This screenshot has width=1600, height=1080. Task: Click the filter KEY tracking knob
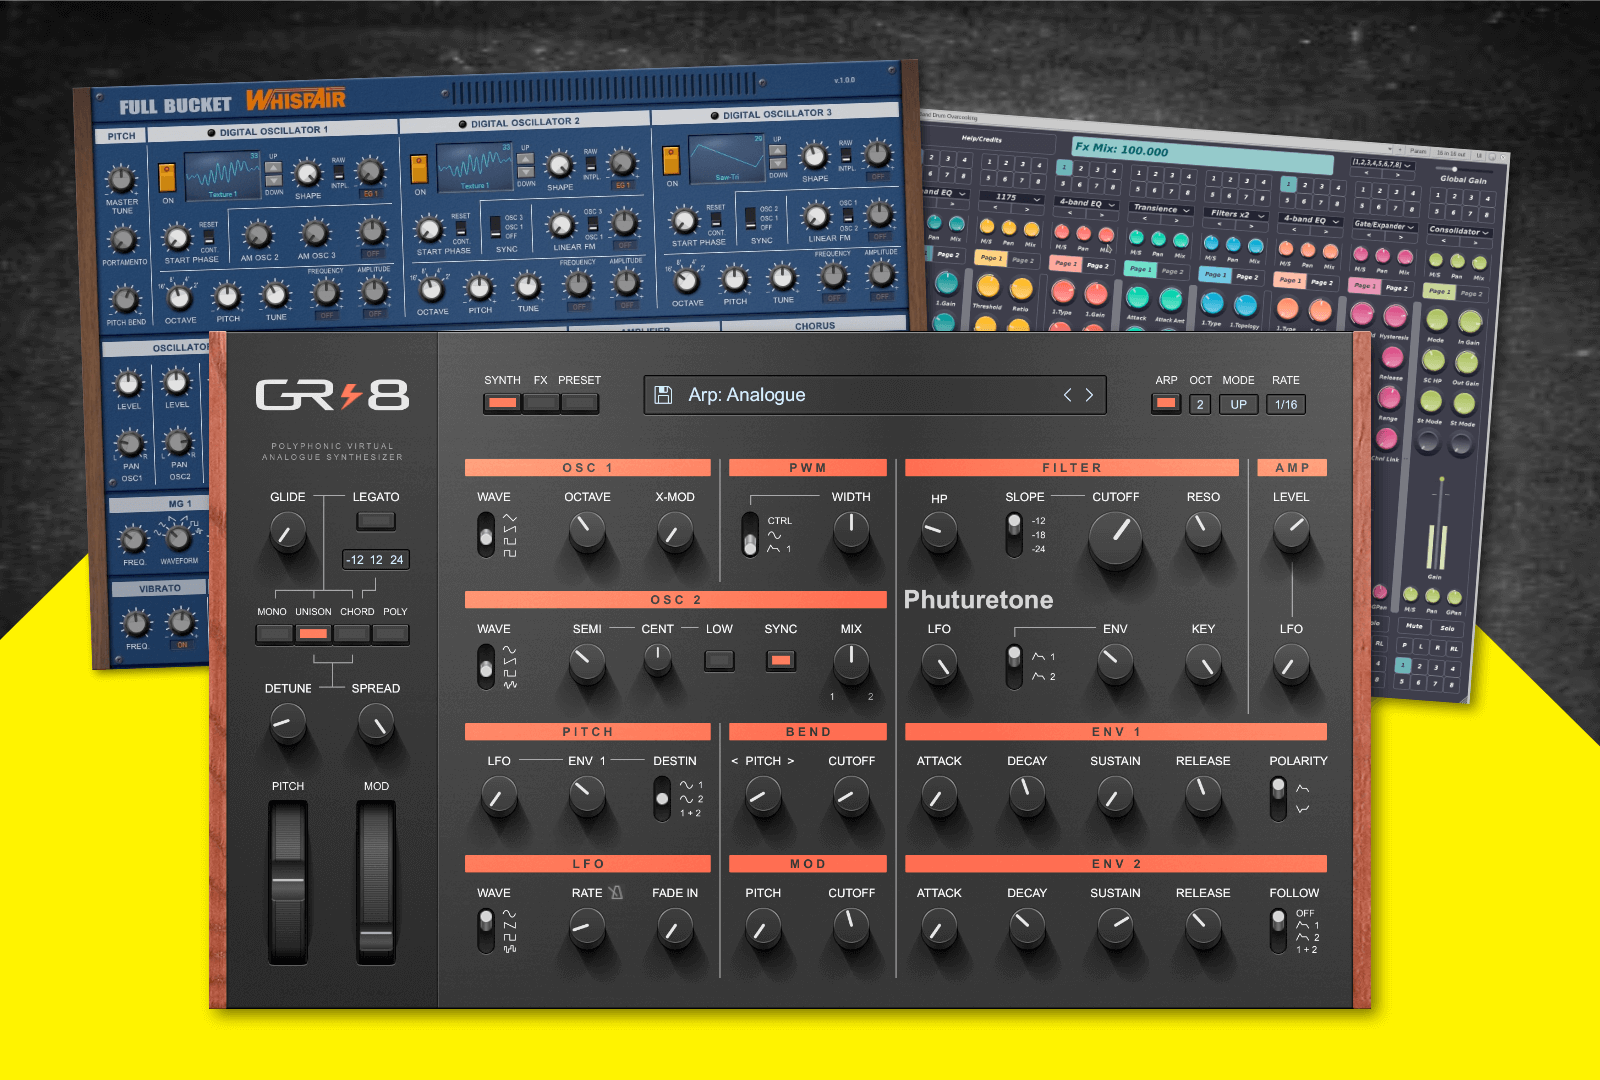click(1203, 663)
